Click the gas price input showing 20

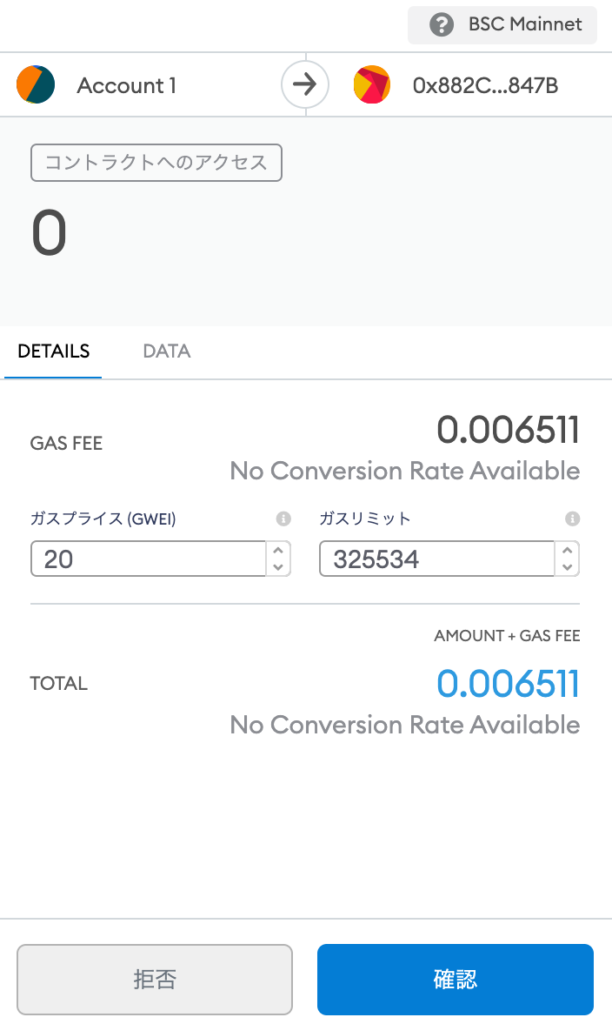coord(150,558)
